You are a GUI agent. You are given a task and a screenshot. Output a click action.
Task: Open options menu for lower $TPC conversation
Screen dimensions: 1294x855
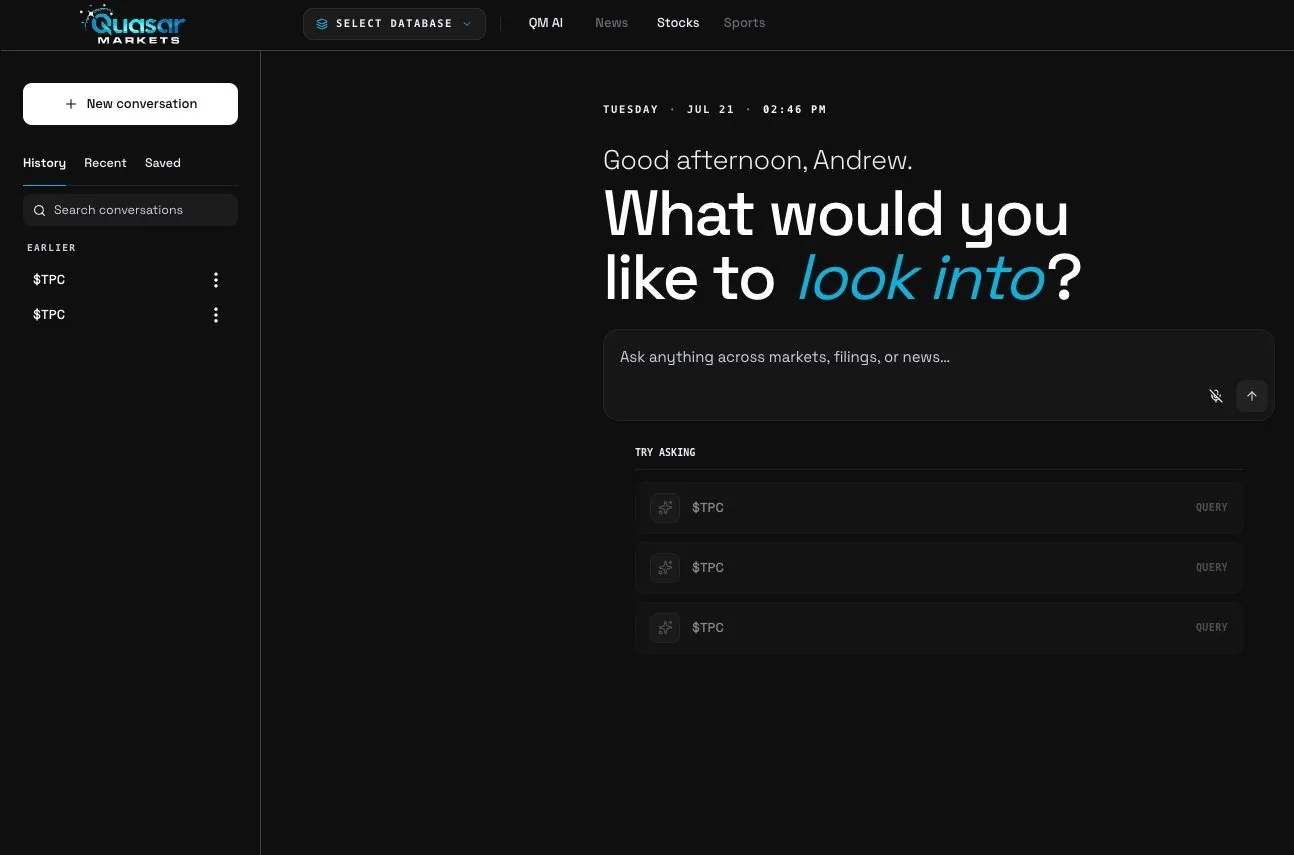pyautogui.click(x=216, y=315)
